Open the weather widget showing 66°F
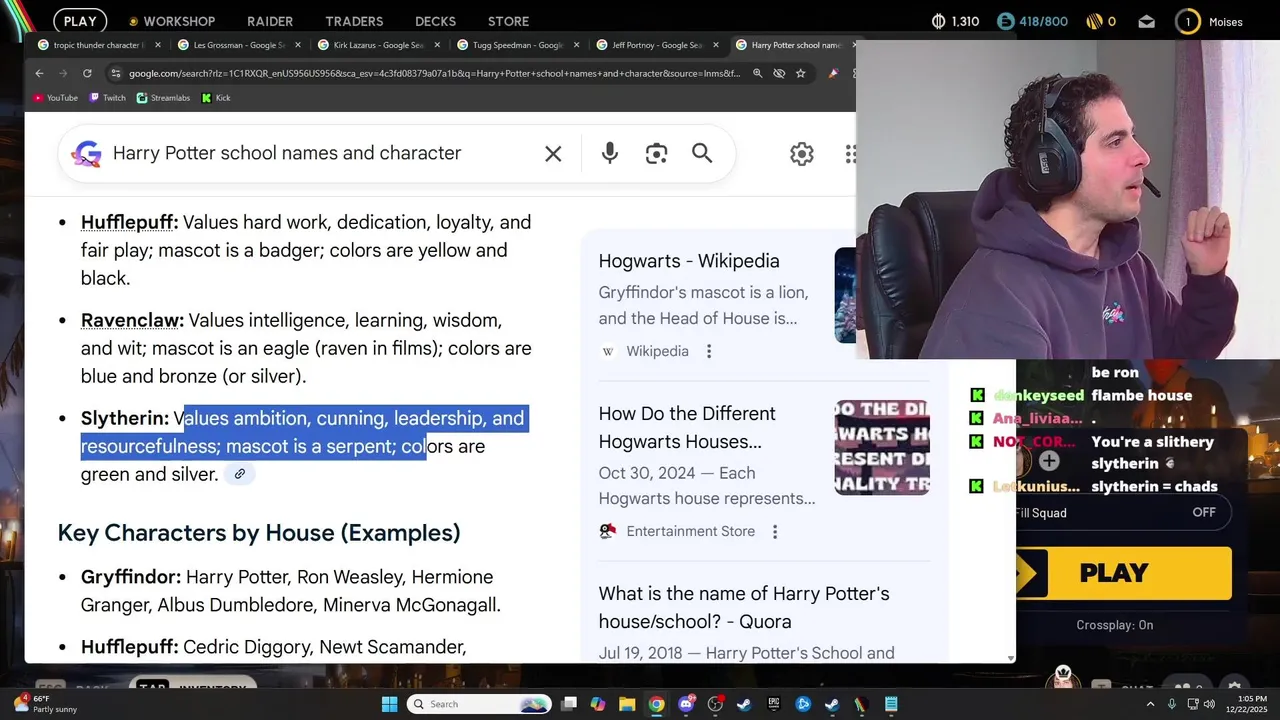This screenshot has width=1280, height=720. point(46,704)
